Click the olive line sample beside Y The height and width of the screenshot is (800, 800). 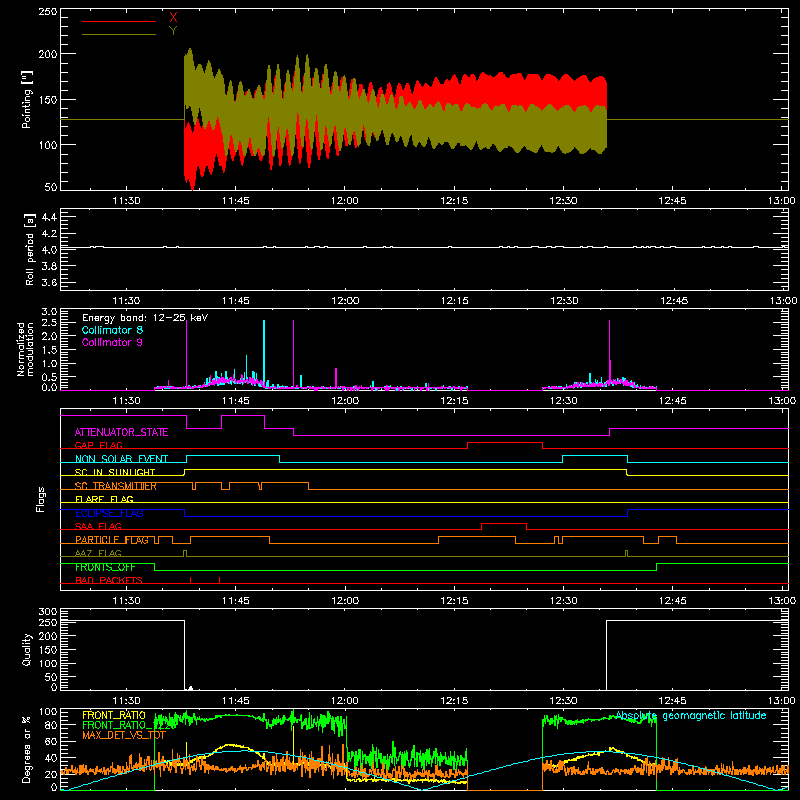point(119,34)
